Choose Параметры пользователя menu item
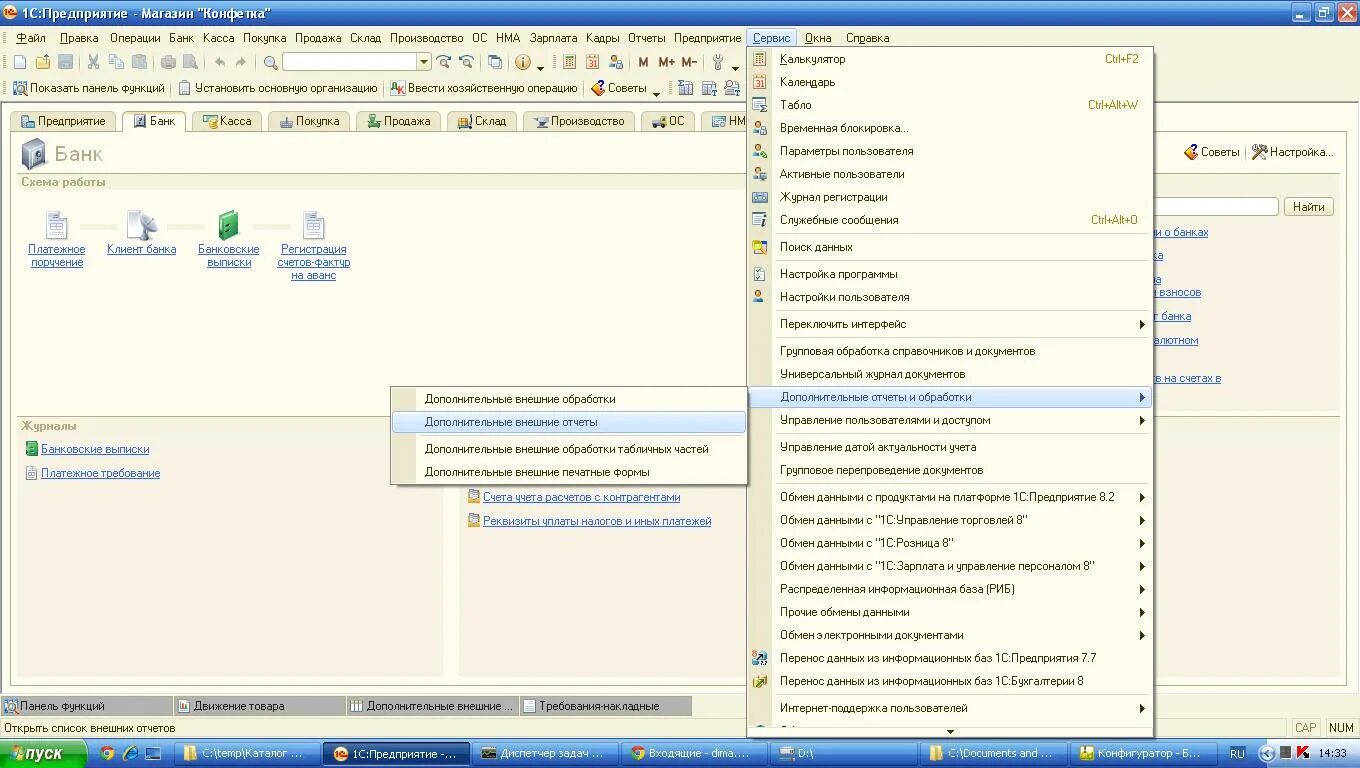1360x768 pixels. click(949, 151)
